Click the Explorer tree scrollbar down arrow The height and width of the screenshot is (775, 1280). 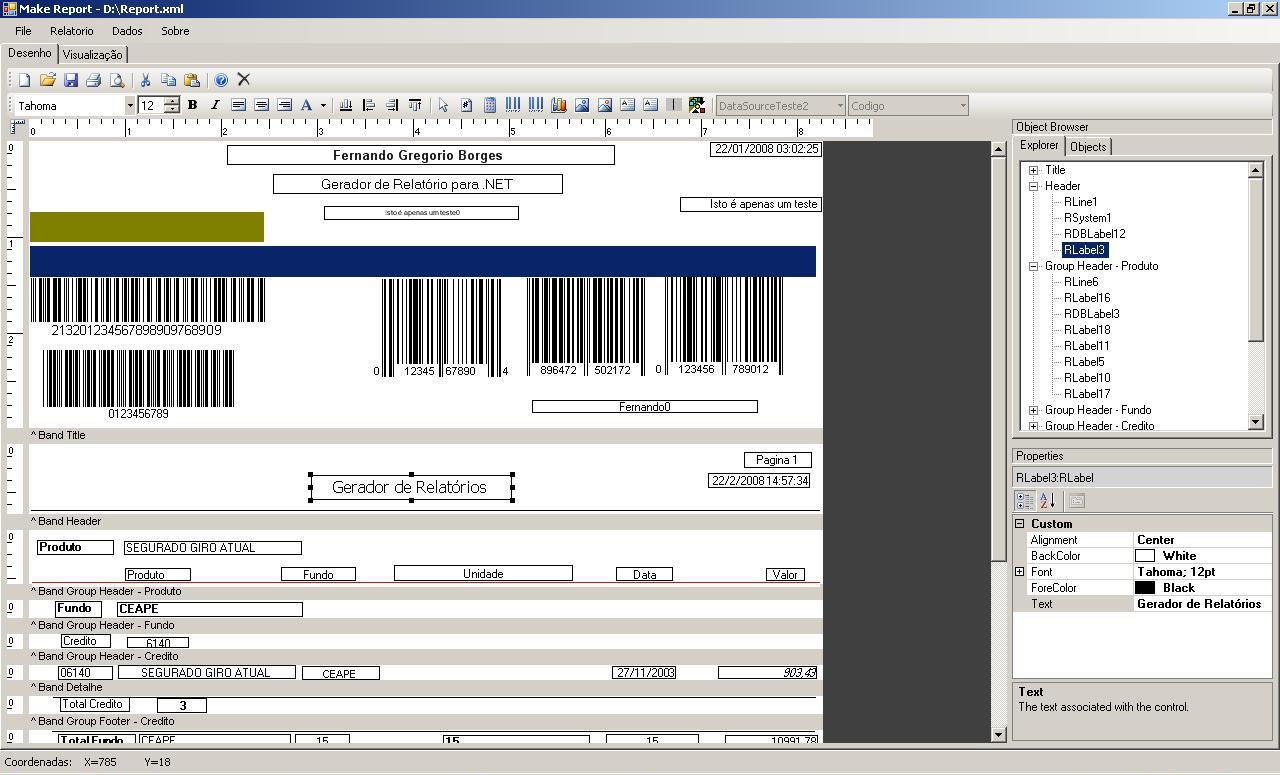pos(1256,422)
